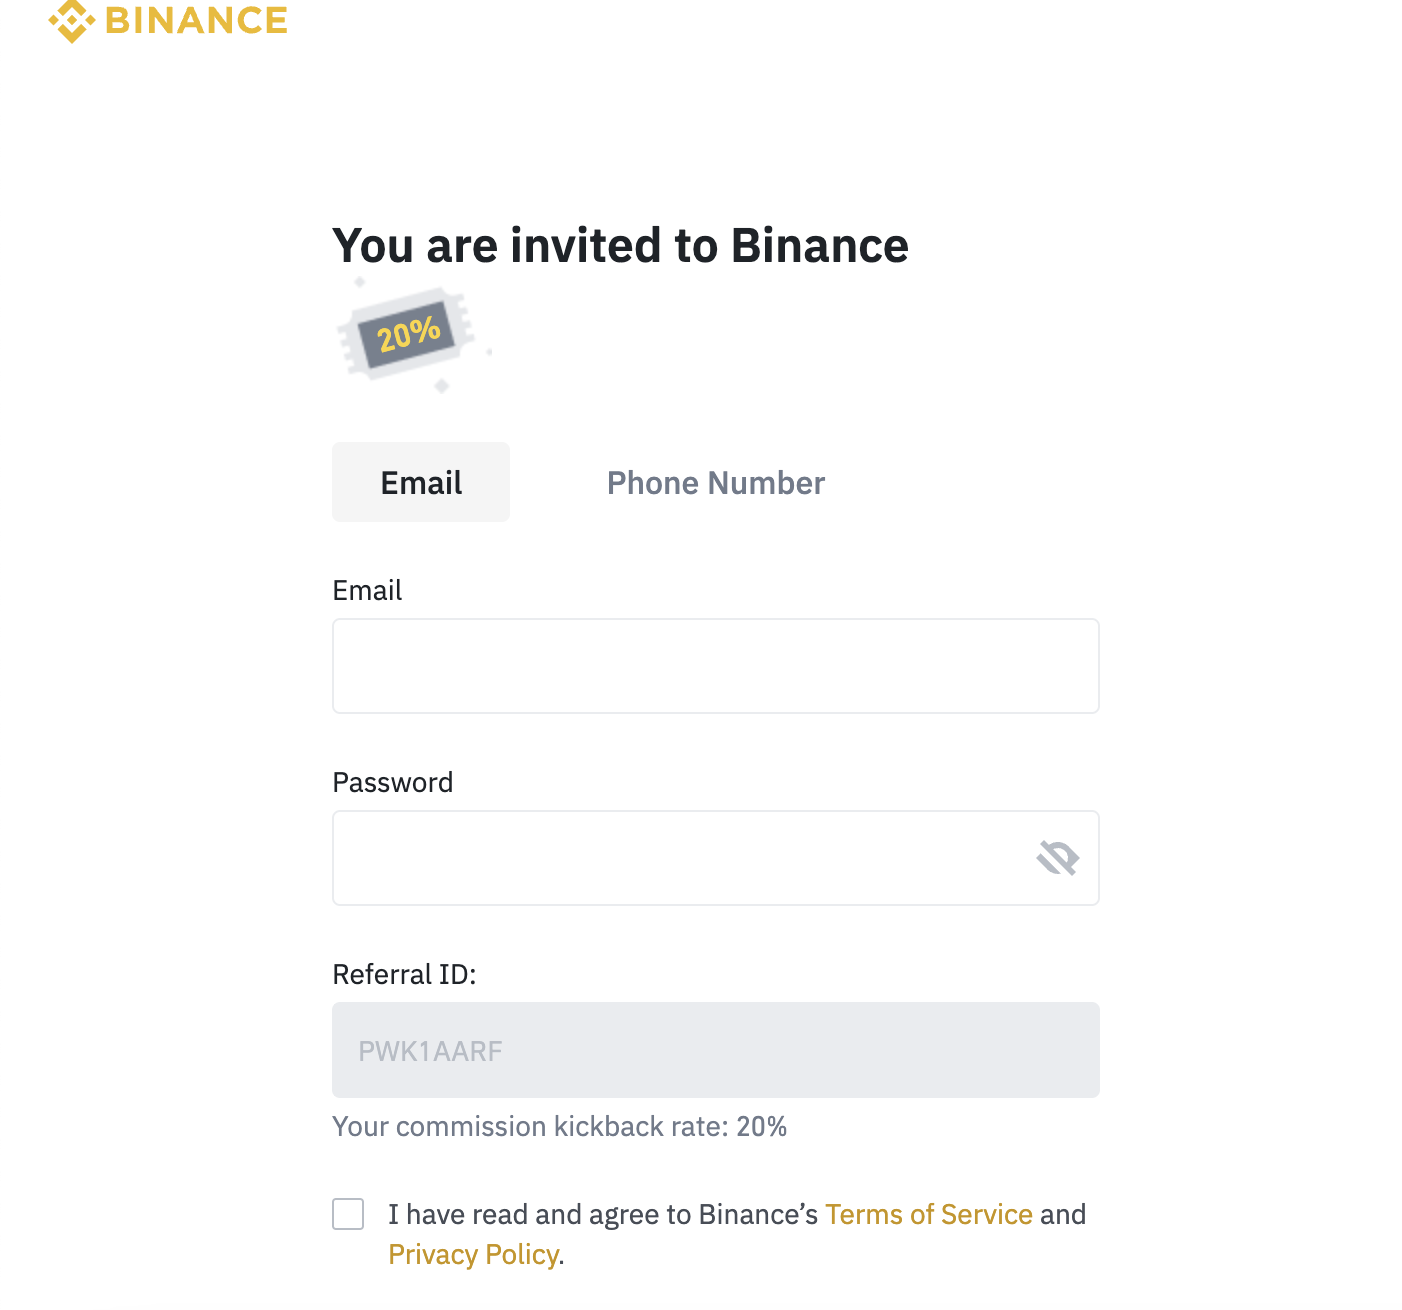The height and width of the screenshot is (1310, 1402).
Task: Click the "You are invited to Binance" heading
Action: coord(620,246)
